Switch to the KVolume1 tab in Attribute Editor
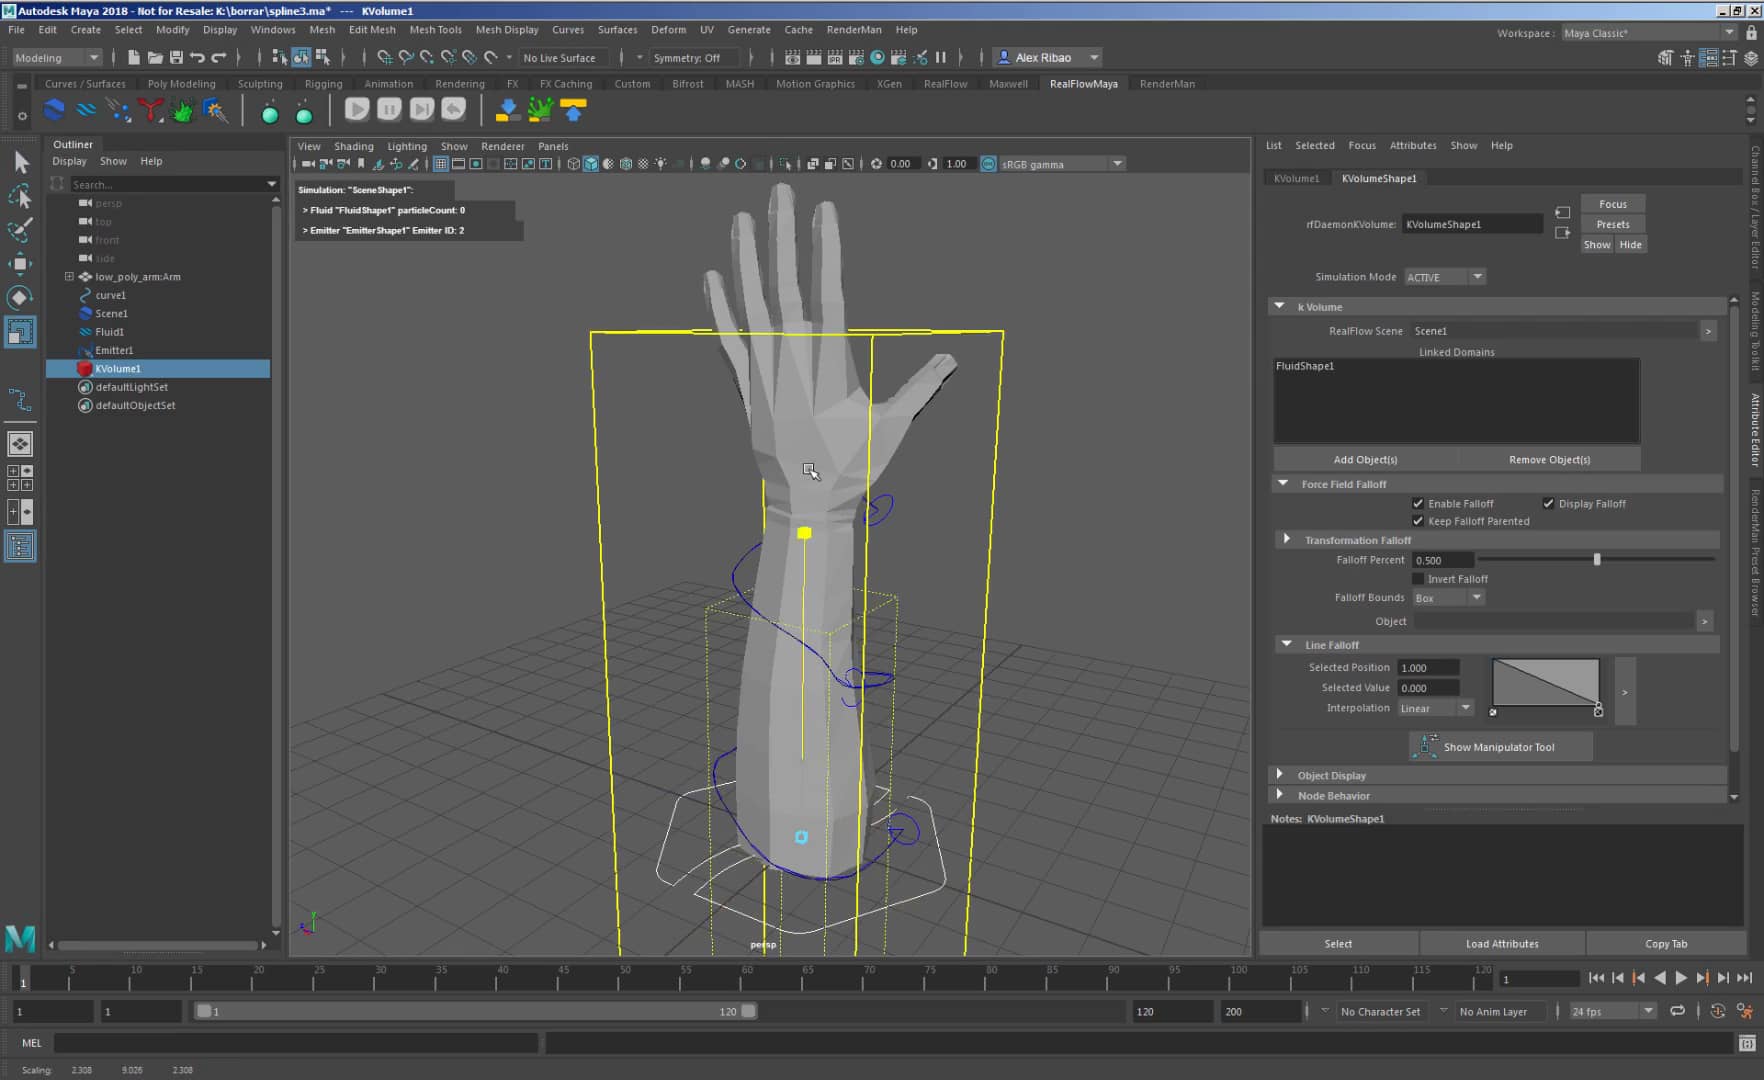 tap(1297, 178)
